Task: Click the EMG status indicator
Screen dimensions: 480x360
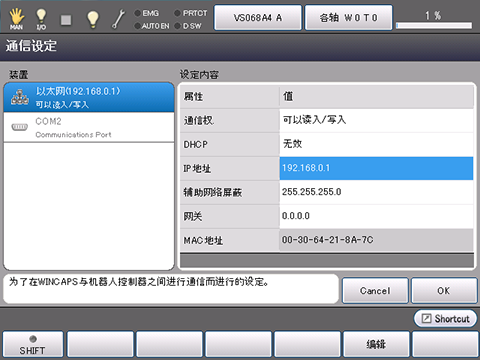Action: coord(147,13)
